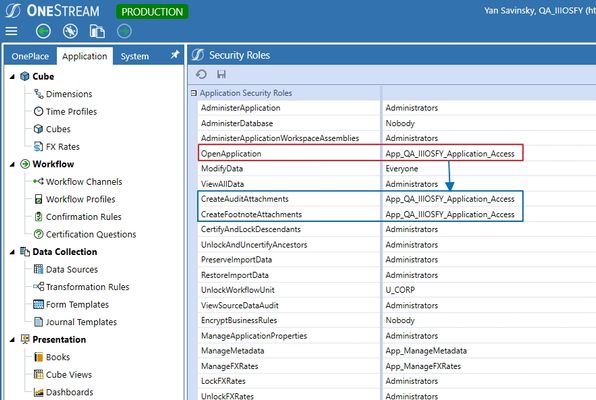Click the file copy icon in top toolbar
Viewport: 596px width, 400px height.
(97, 31)
